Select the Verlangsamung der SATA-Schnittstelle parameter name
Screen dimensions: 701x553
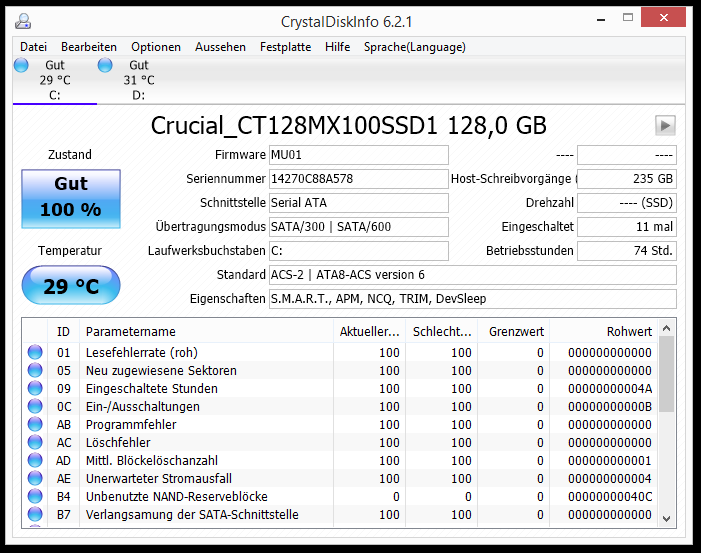pyautogui.click(x=192, y=514)
